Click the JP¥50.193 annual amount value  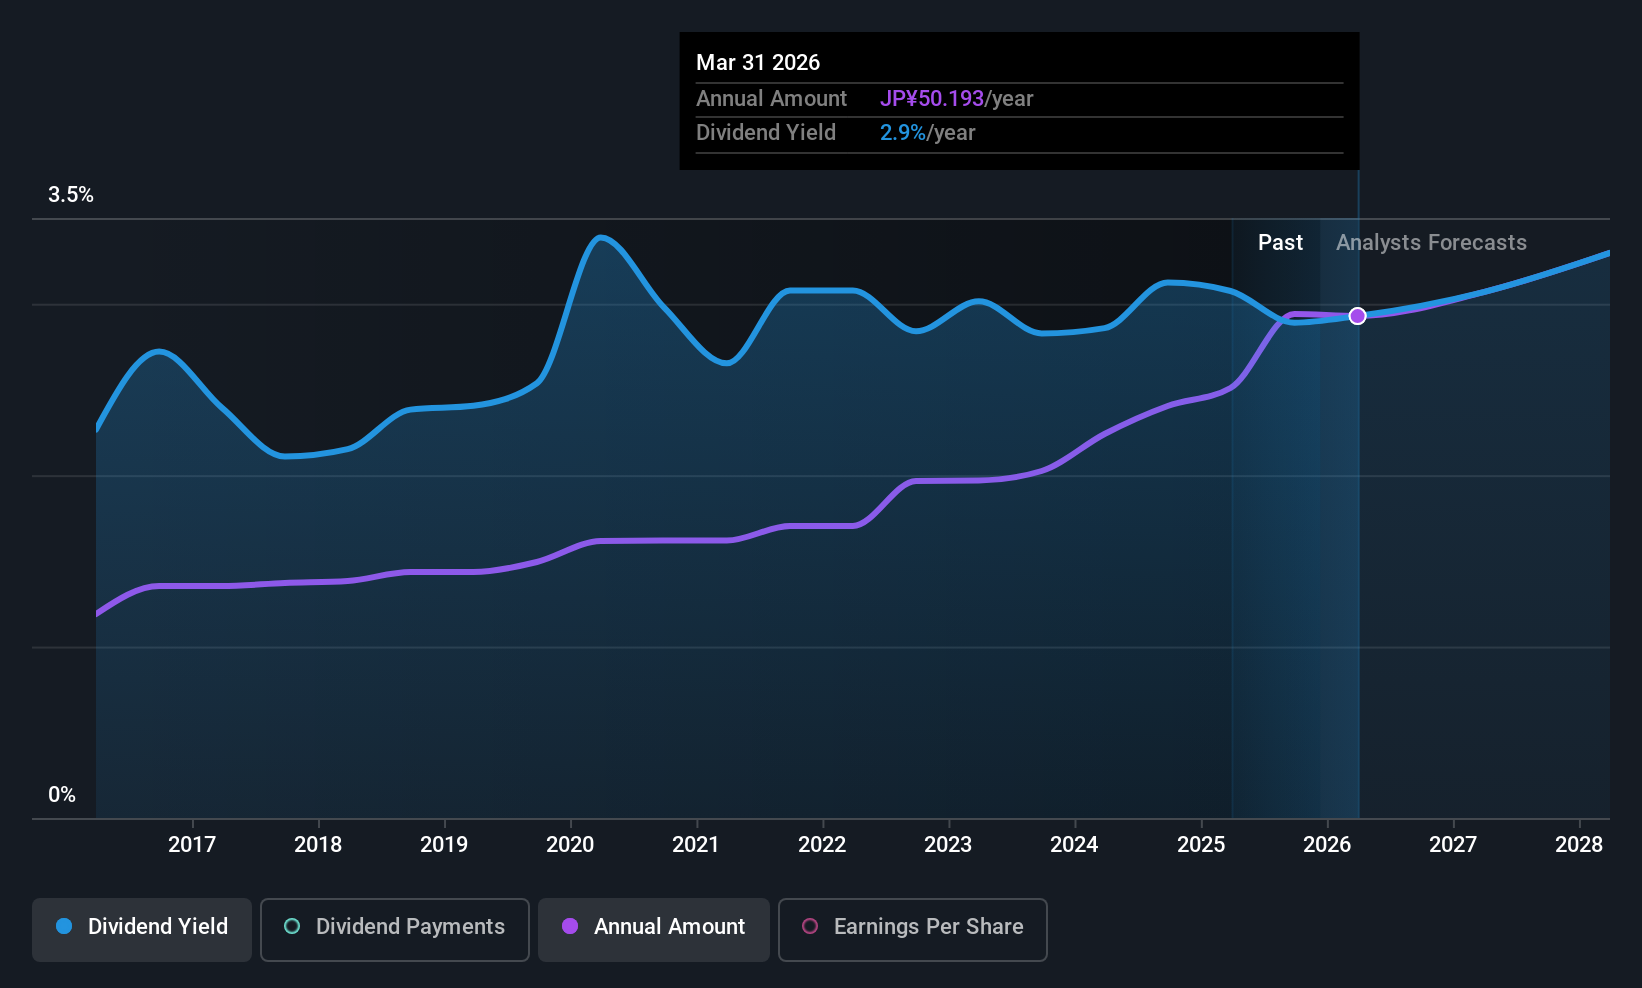tap(932, 99)
